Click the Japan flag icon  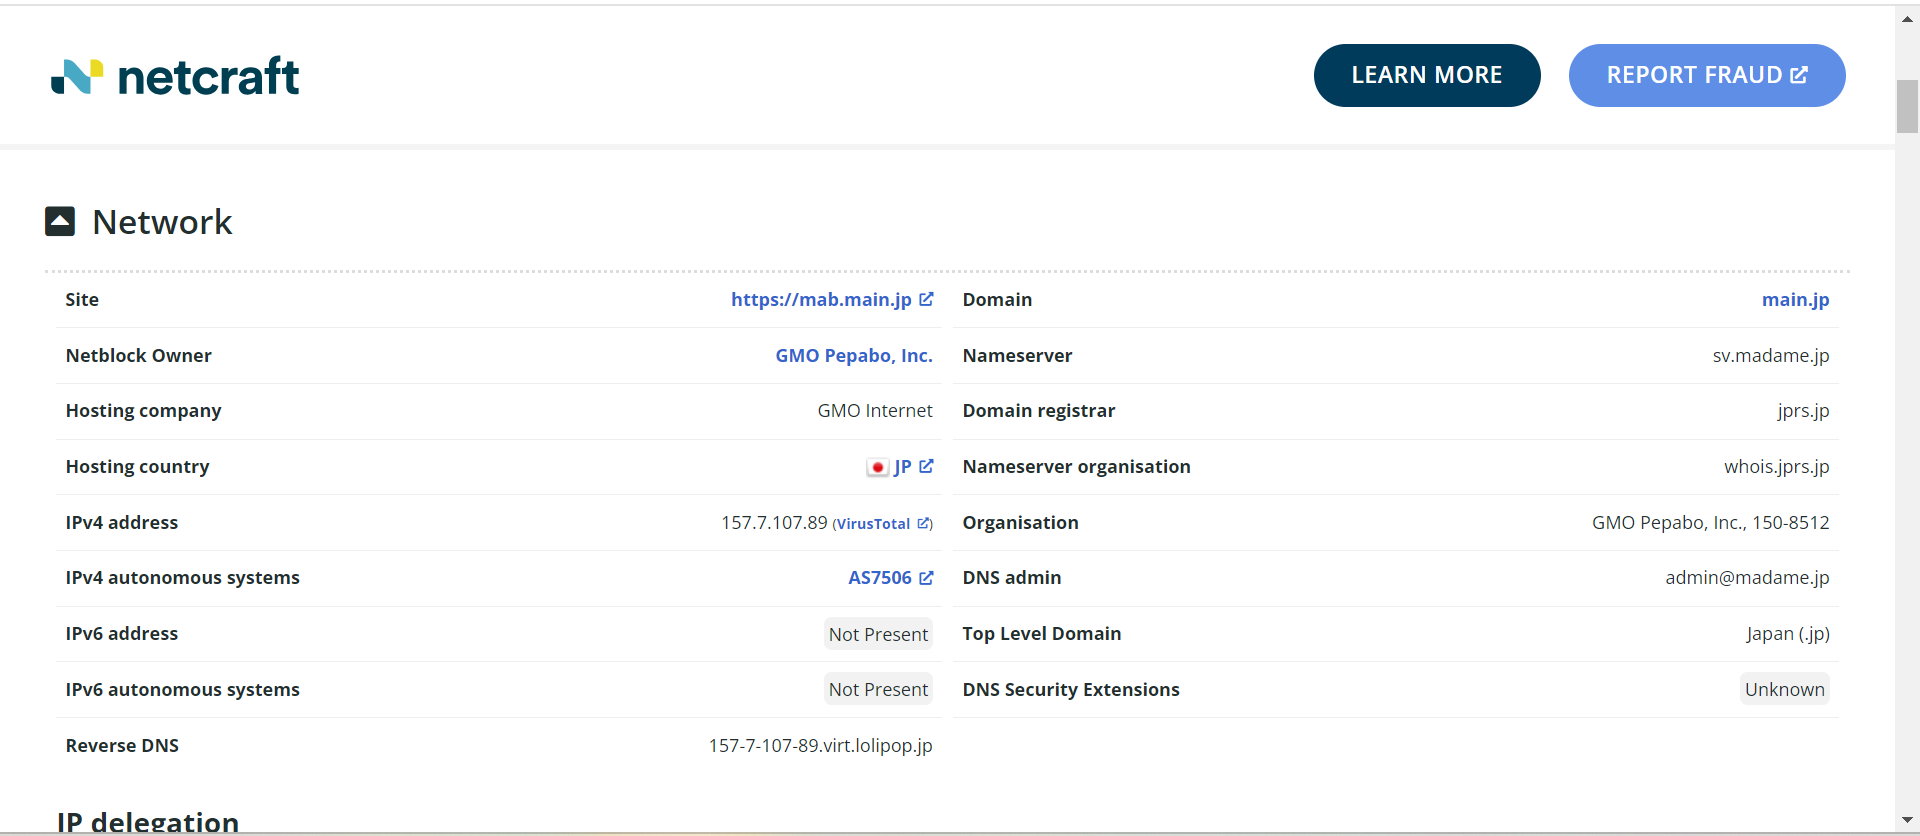coord(877,467)
